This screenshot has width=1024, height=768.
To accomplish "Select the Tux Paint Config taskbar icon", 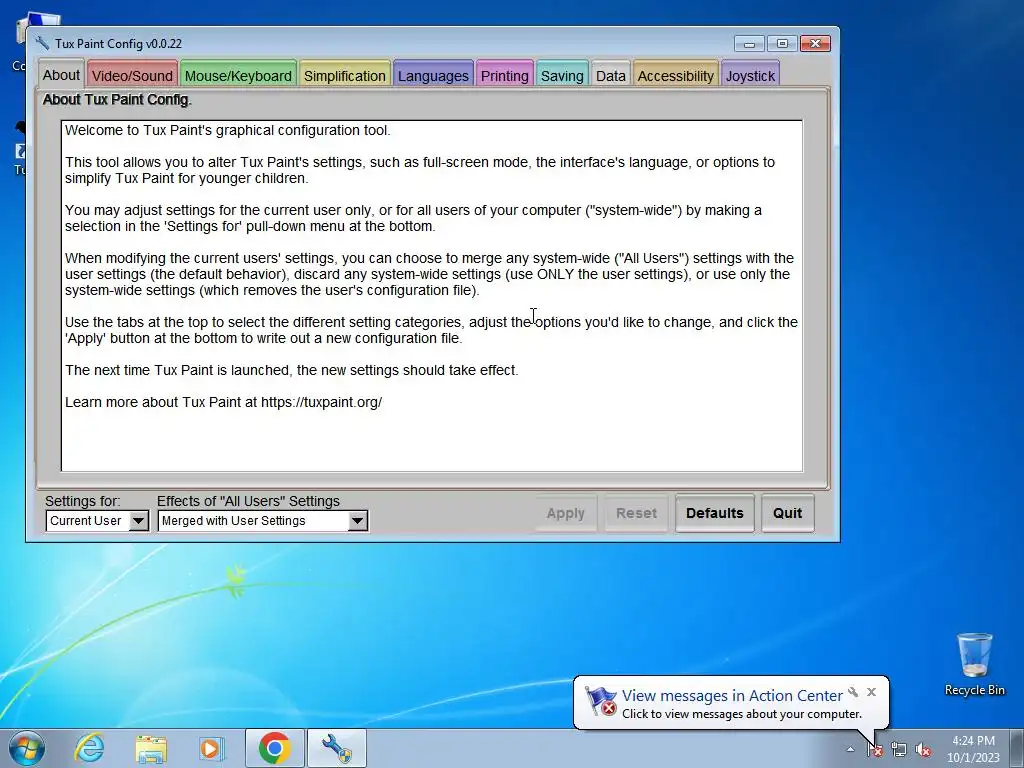I will pyautogui.click(x=337, y=748).
